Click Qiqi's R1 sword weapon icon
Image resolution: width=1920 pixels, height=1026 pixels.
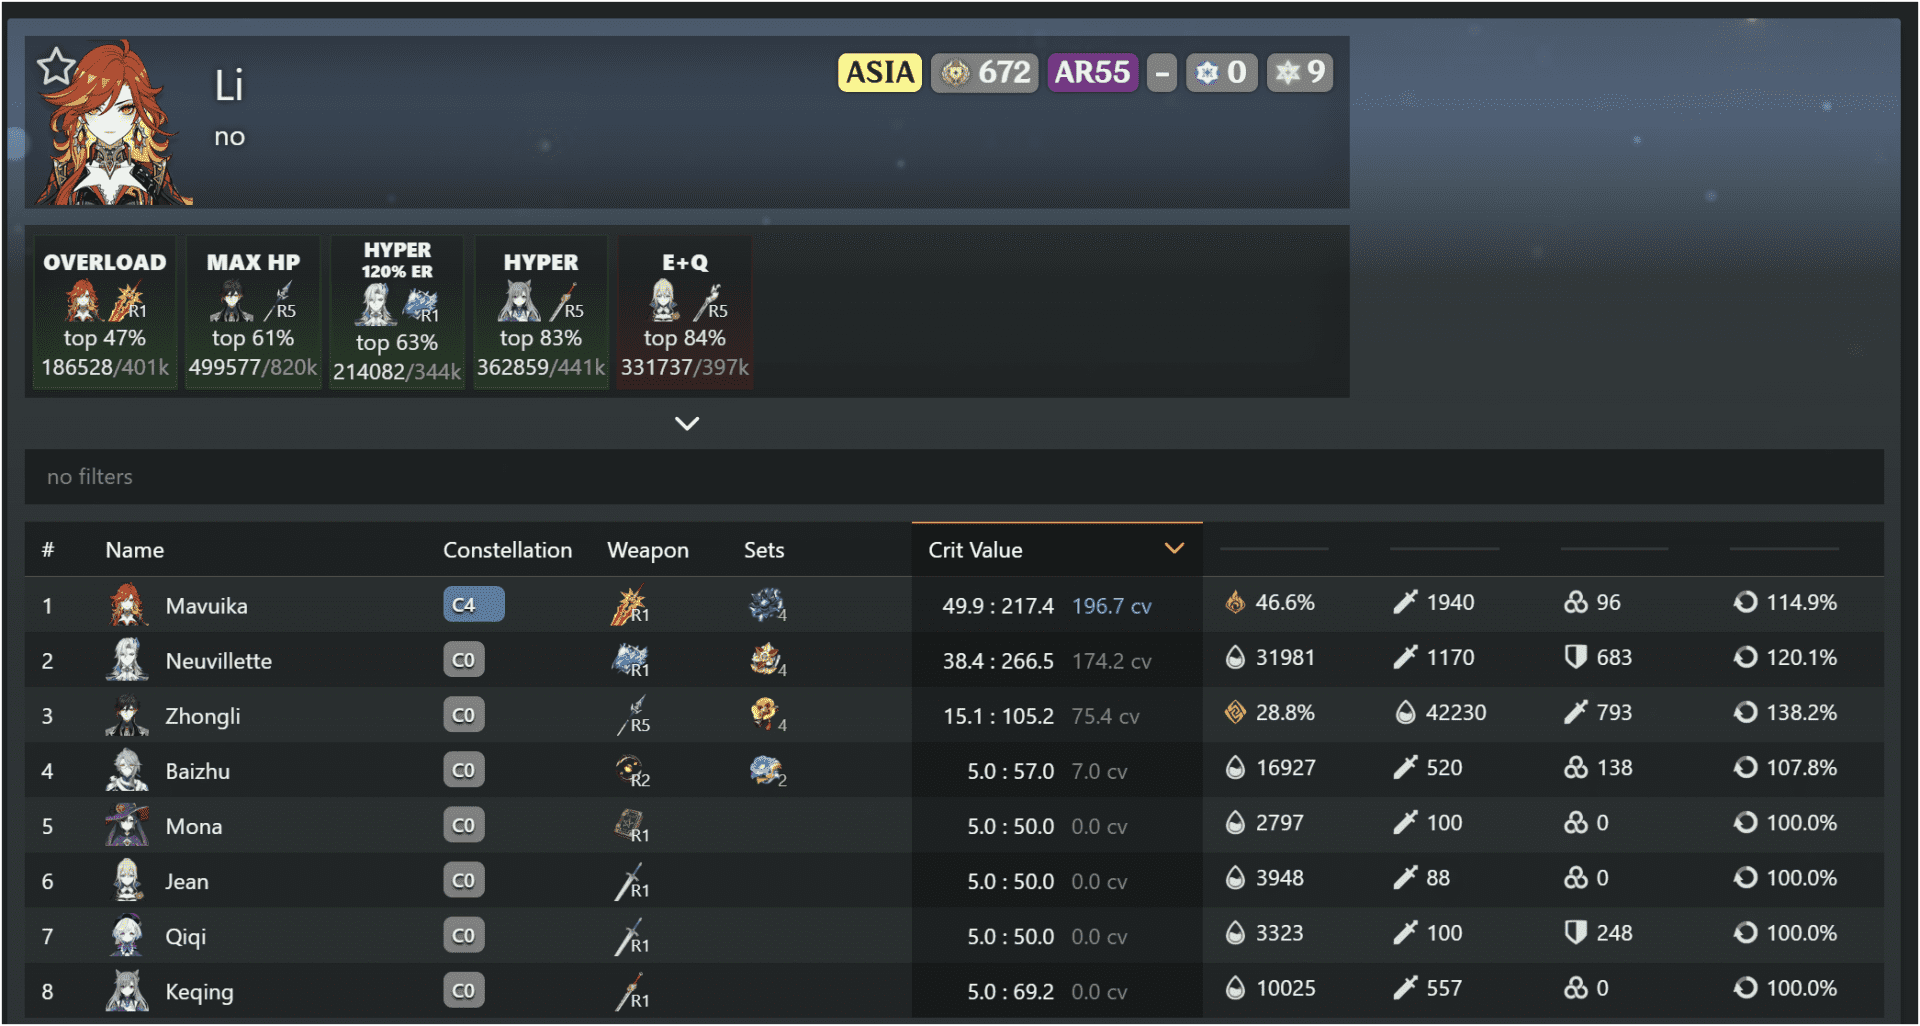tap(631, 936)
